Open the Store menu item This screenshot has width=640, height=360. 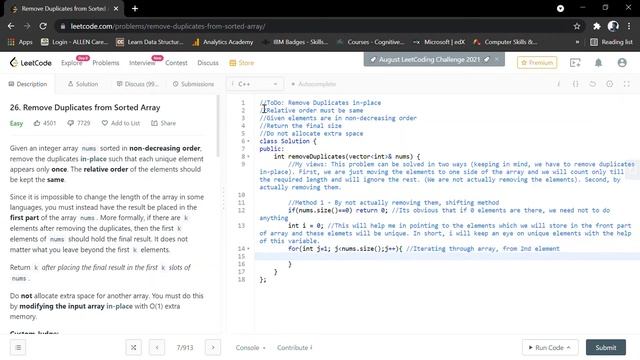242,63
